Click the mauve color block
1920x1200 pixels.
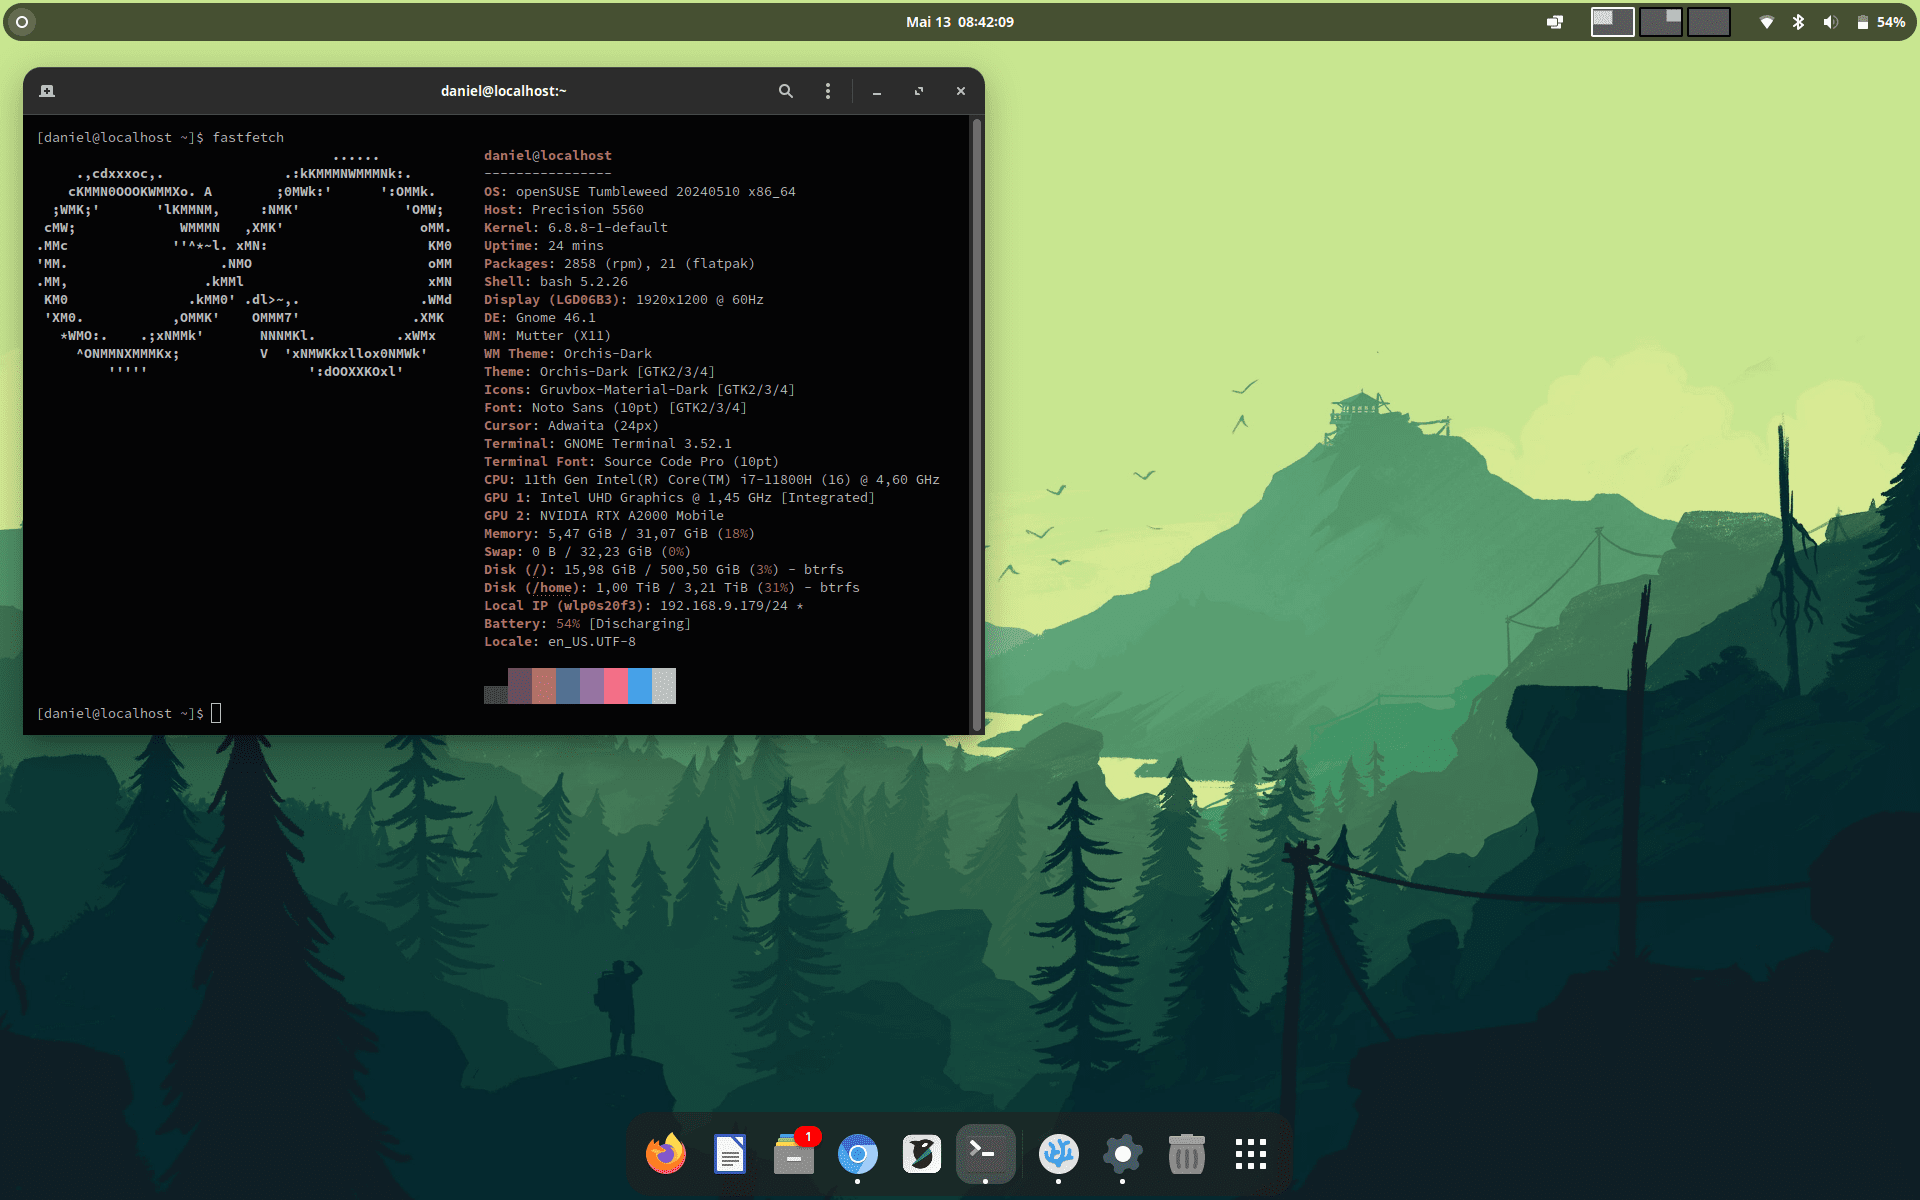[520, 686]
